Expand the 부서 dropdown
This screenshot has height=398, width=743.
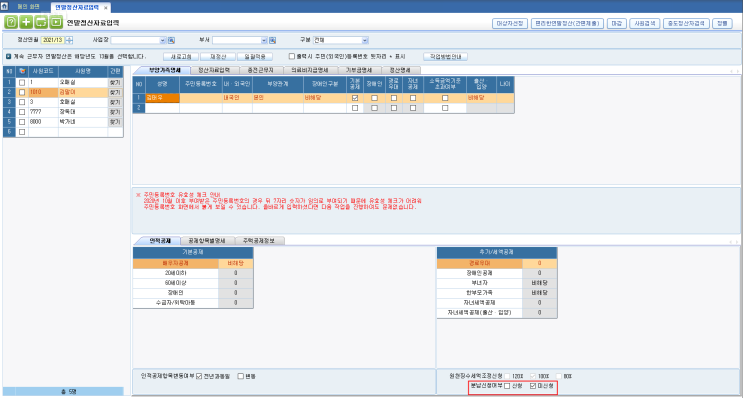(264, 40)
